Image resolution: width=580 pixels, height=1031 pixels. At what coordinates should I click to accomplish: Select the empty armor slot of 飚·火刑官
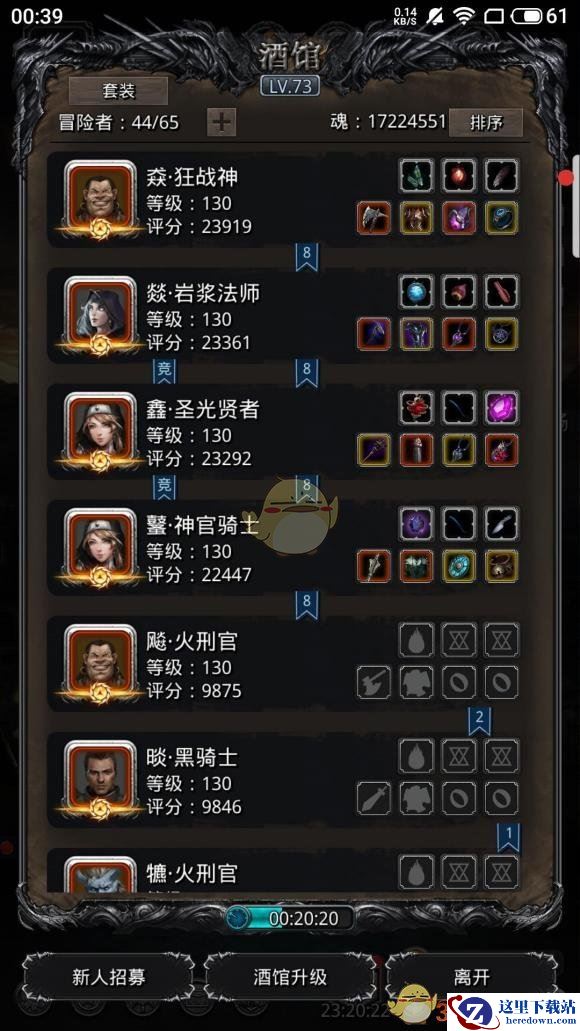[416, 683]
